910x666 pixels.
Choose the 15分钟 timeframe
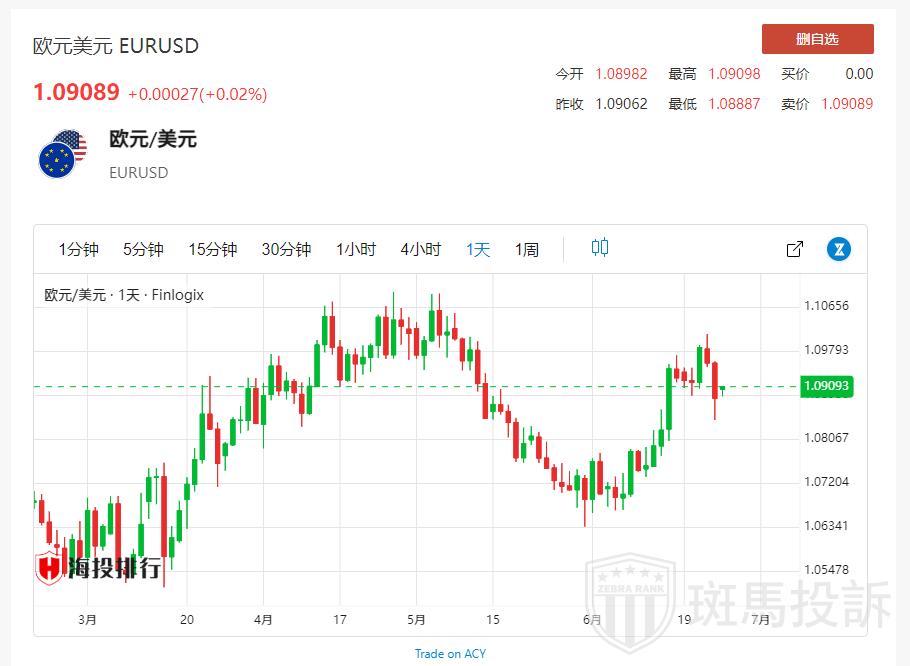212,249
